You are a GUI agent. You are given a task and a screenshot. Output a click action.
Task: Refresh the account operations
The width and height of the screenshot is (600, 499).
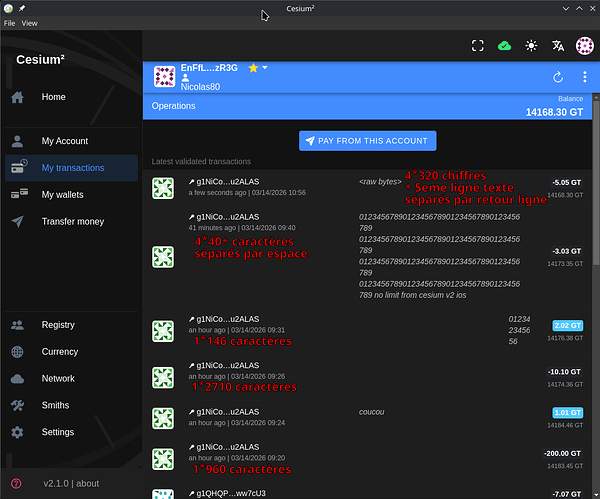[558, 77]
